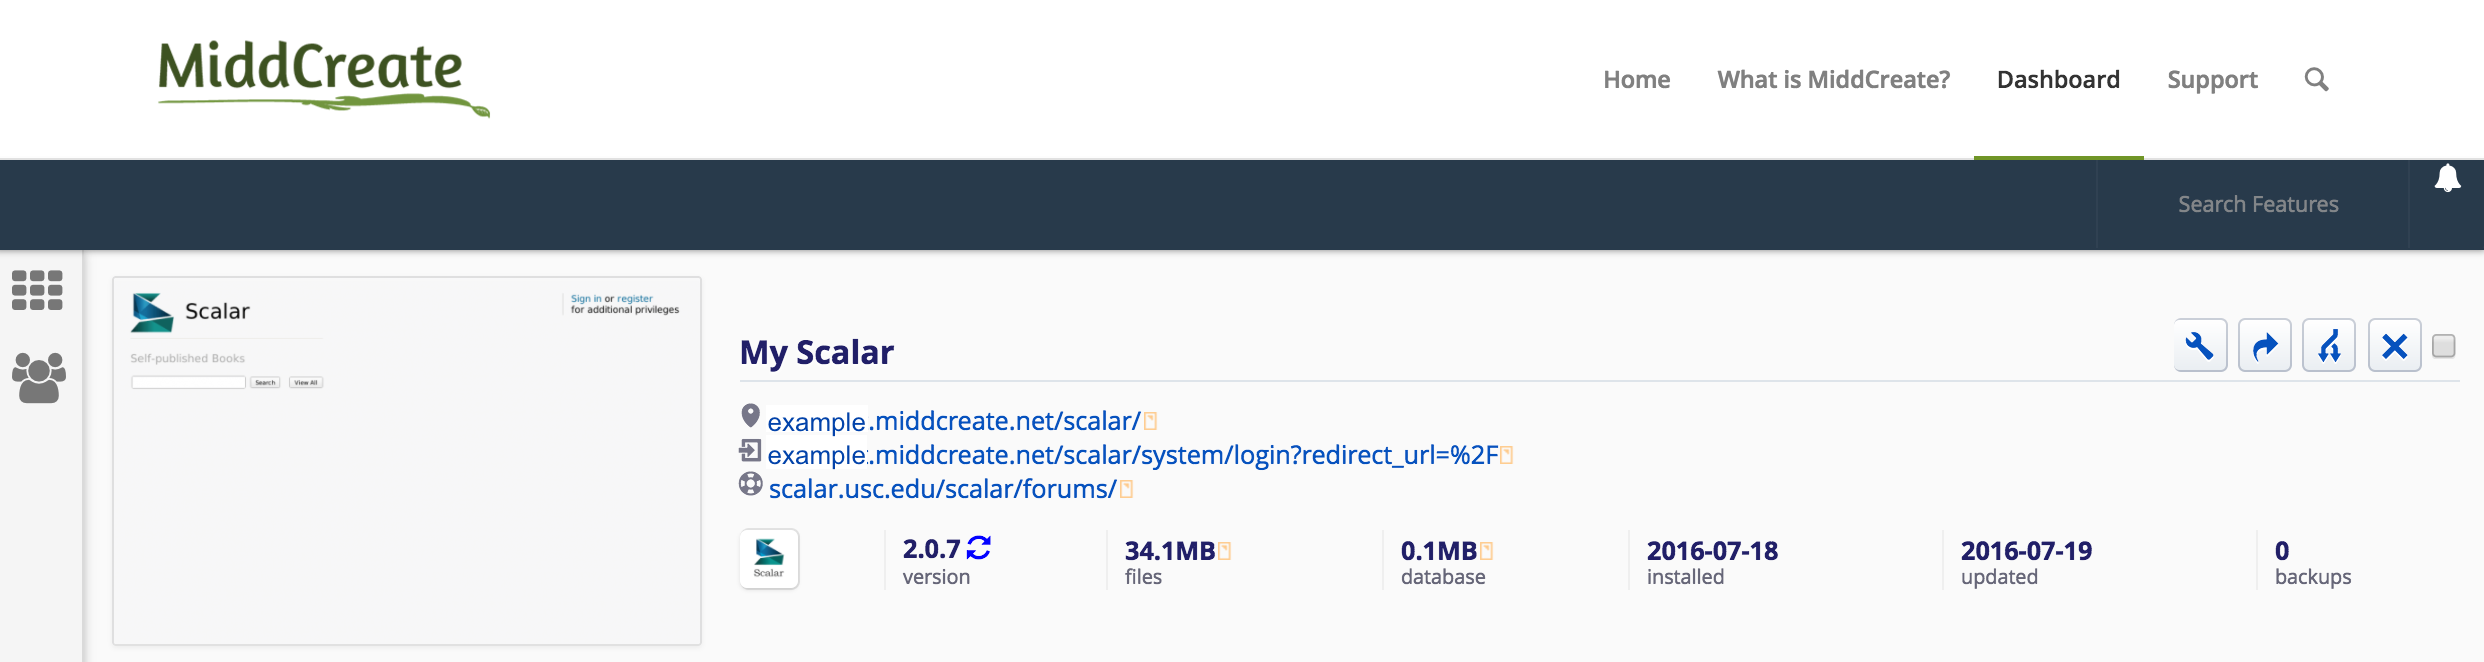Open the Support menu item
Image resolution: width=2484 pixels, height=662 pixels.
pos(2212,80)
